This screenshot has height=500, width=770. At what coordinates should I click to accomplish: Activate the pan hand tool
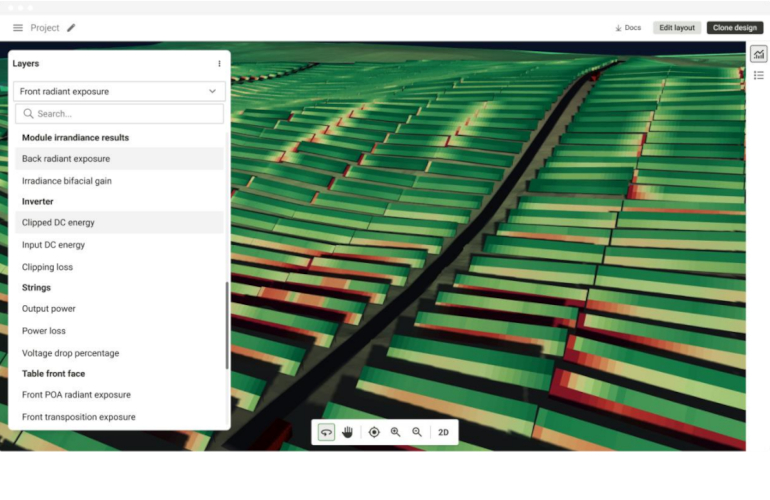pos(348,432)
